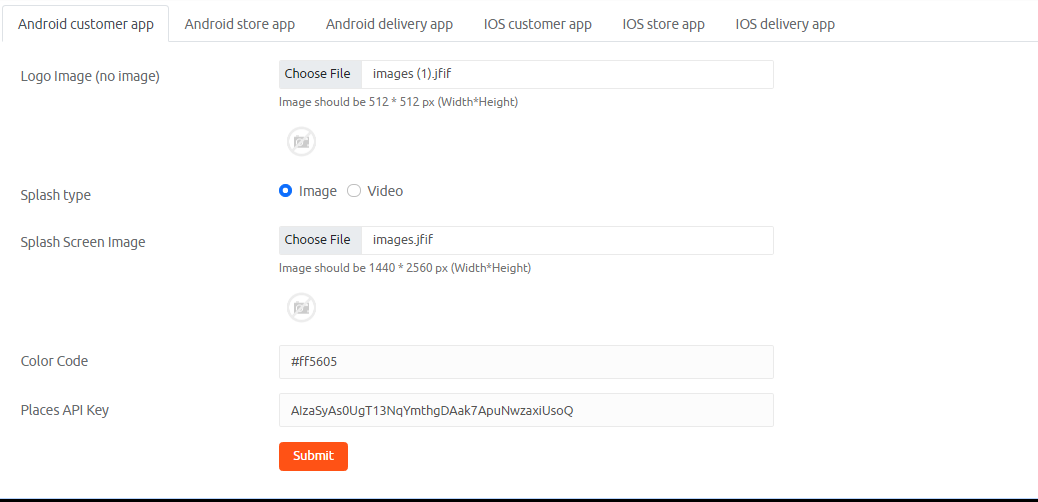Image resolution: width=1038 pixels, height=502 pixels.
Task: Submit the app settings form
Action: [x=313, y=456]
